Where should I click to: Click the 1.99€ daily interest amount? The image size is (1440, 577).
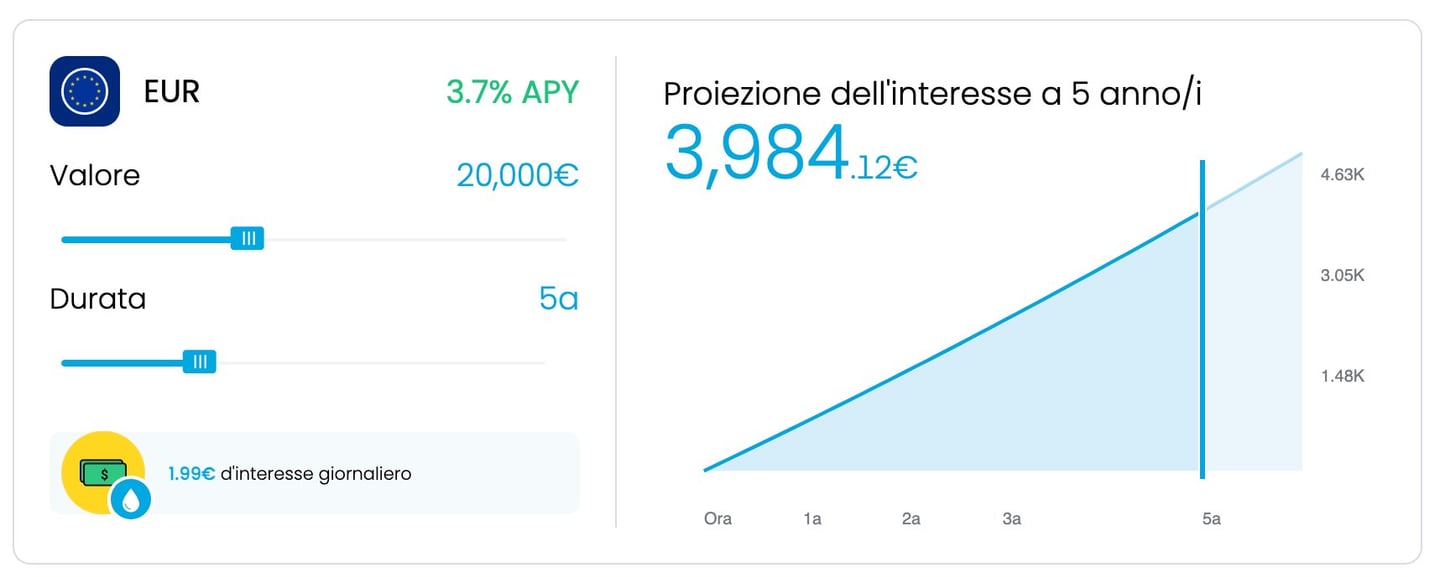coord(190,473)
